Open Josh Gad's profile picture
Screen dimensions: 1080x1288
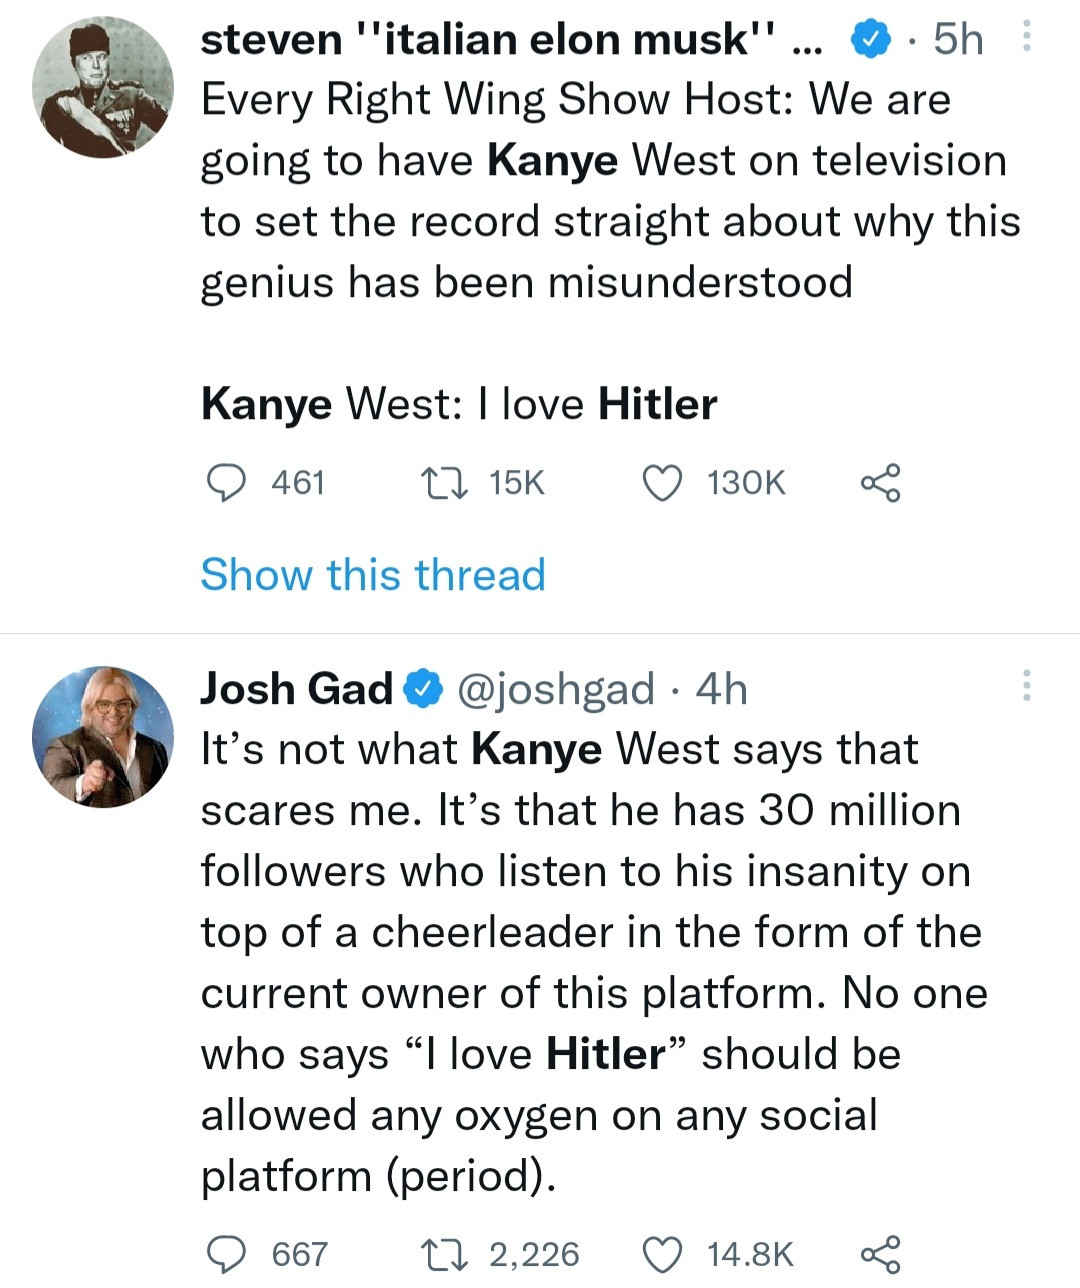[x=103, y=737]
